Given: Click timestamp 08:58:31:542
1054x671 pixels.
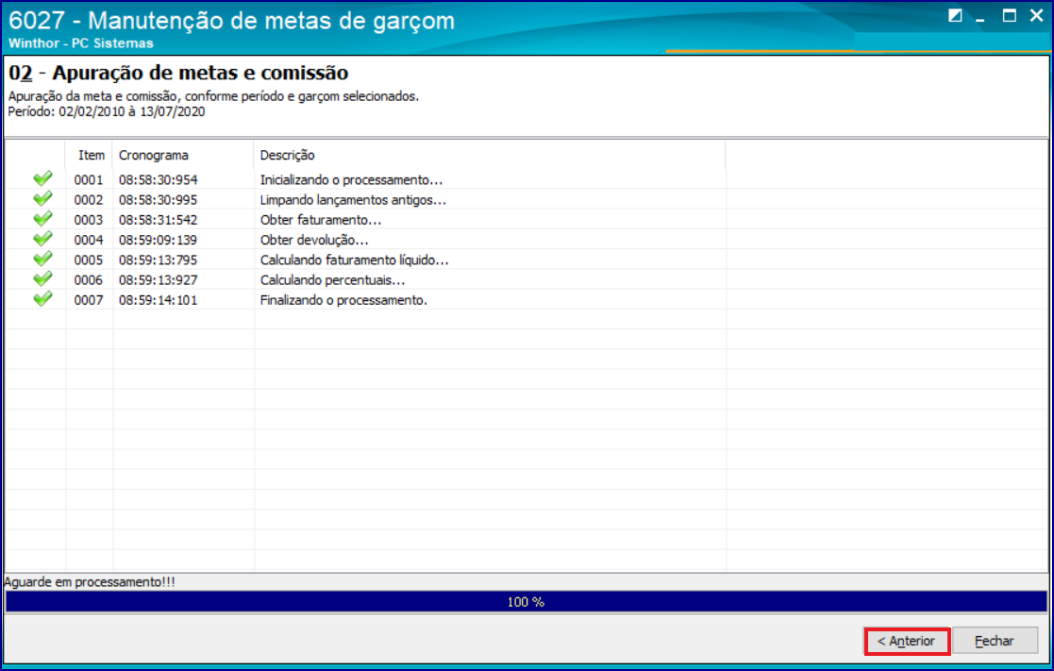Looking at the screenshot, I should click(x=158, y=221).
